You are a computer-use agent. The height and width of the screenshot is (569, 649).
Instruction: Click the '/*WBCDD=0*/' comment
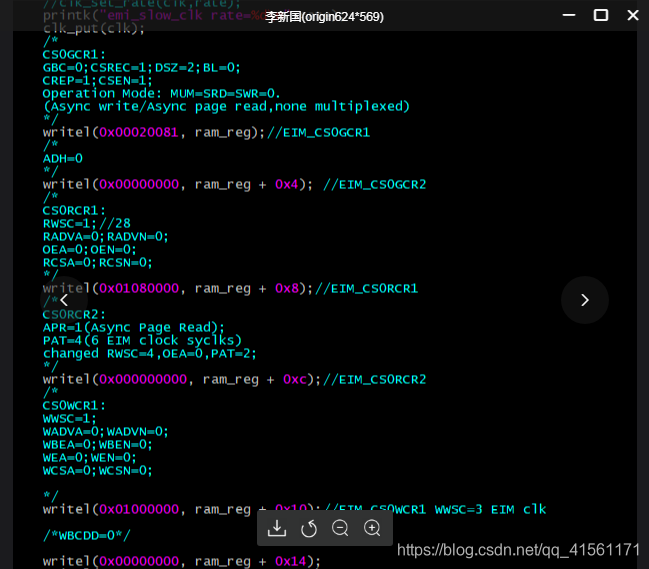(x=87, y=535)
